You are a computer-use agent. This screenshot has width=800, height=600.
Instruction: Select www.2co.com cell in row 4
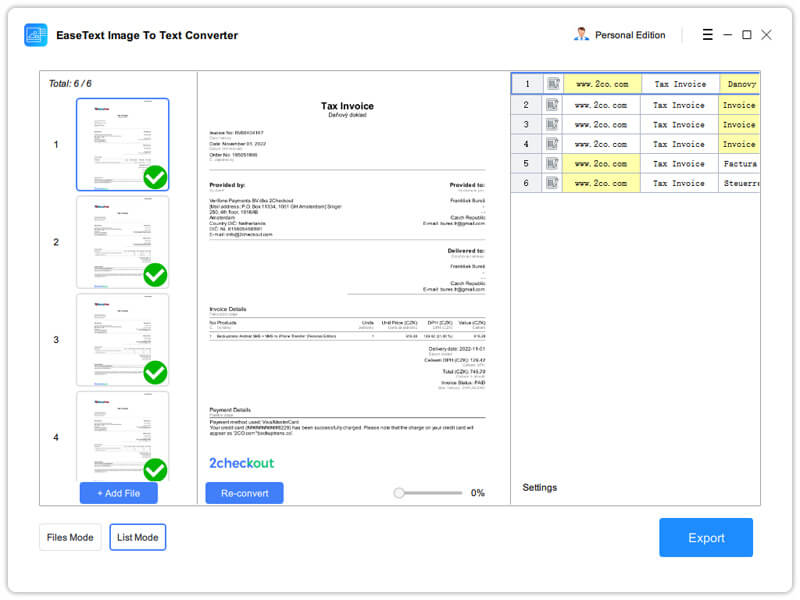pyautogui.click(x=601, y=144)
